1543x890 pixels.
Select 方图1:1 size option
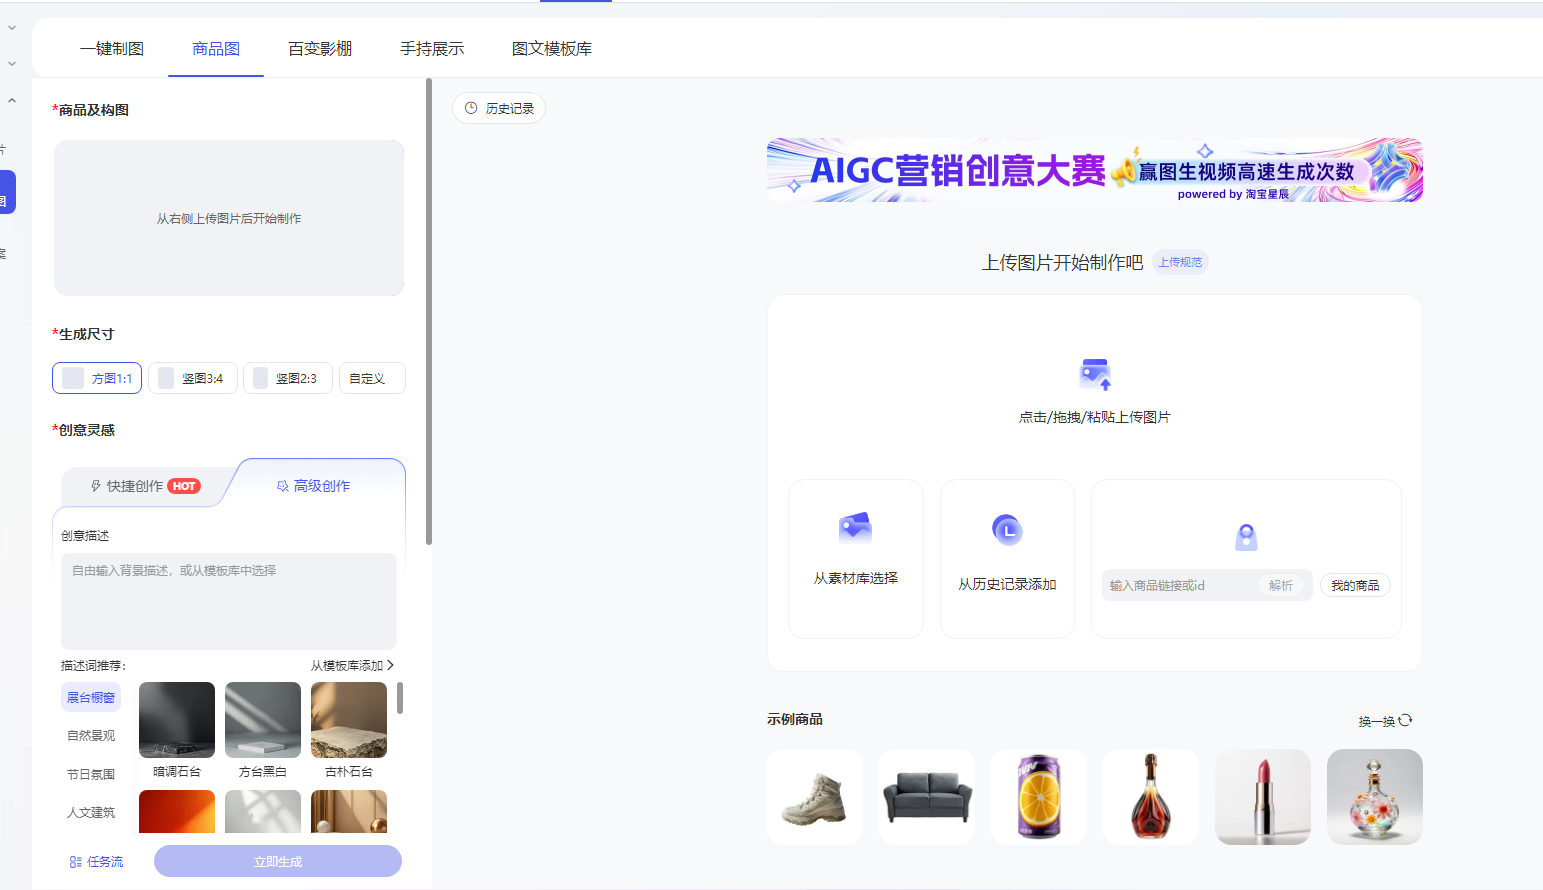[97, 378]
